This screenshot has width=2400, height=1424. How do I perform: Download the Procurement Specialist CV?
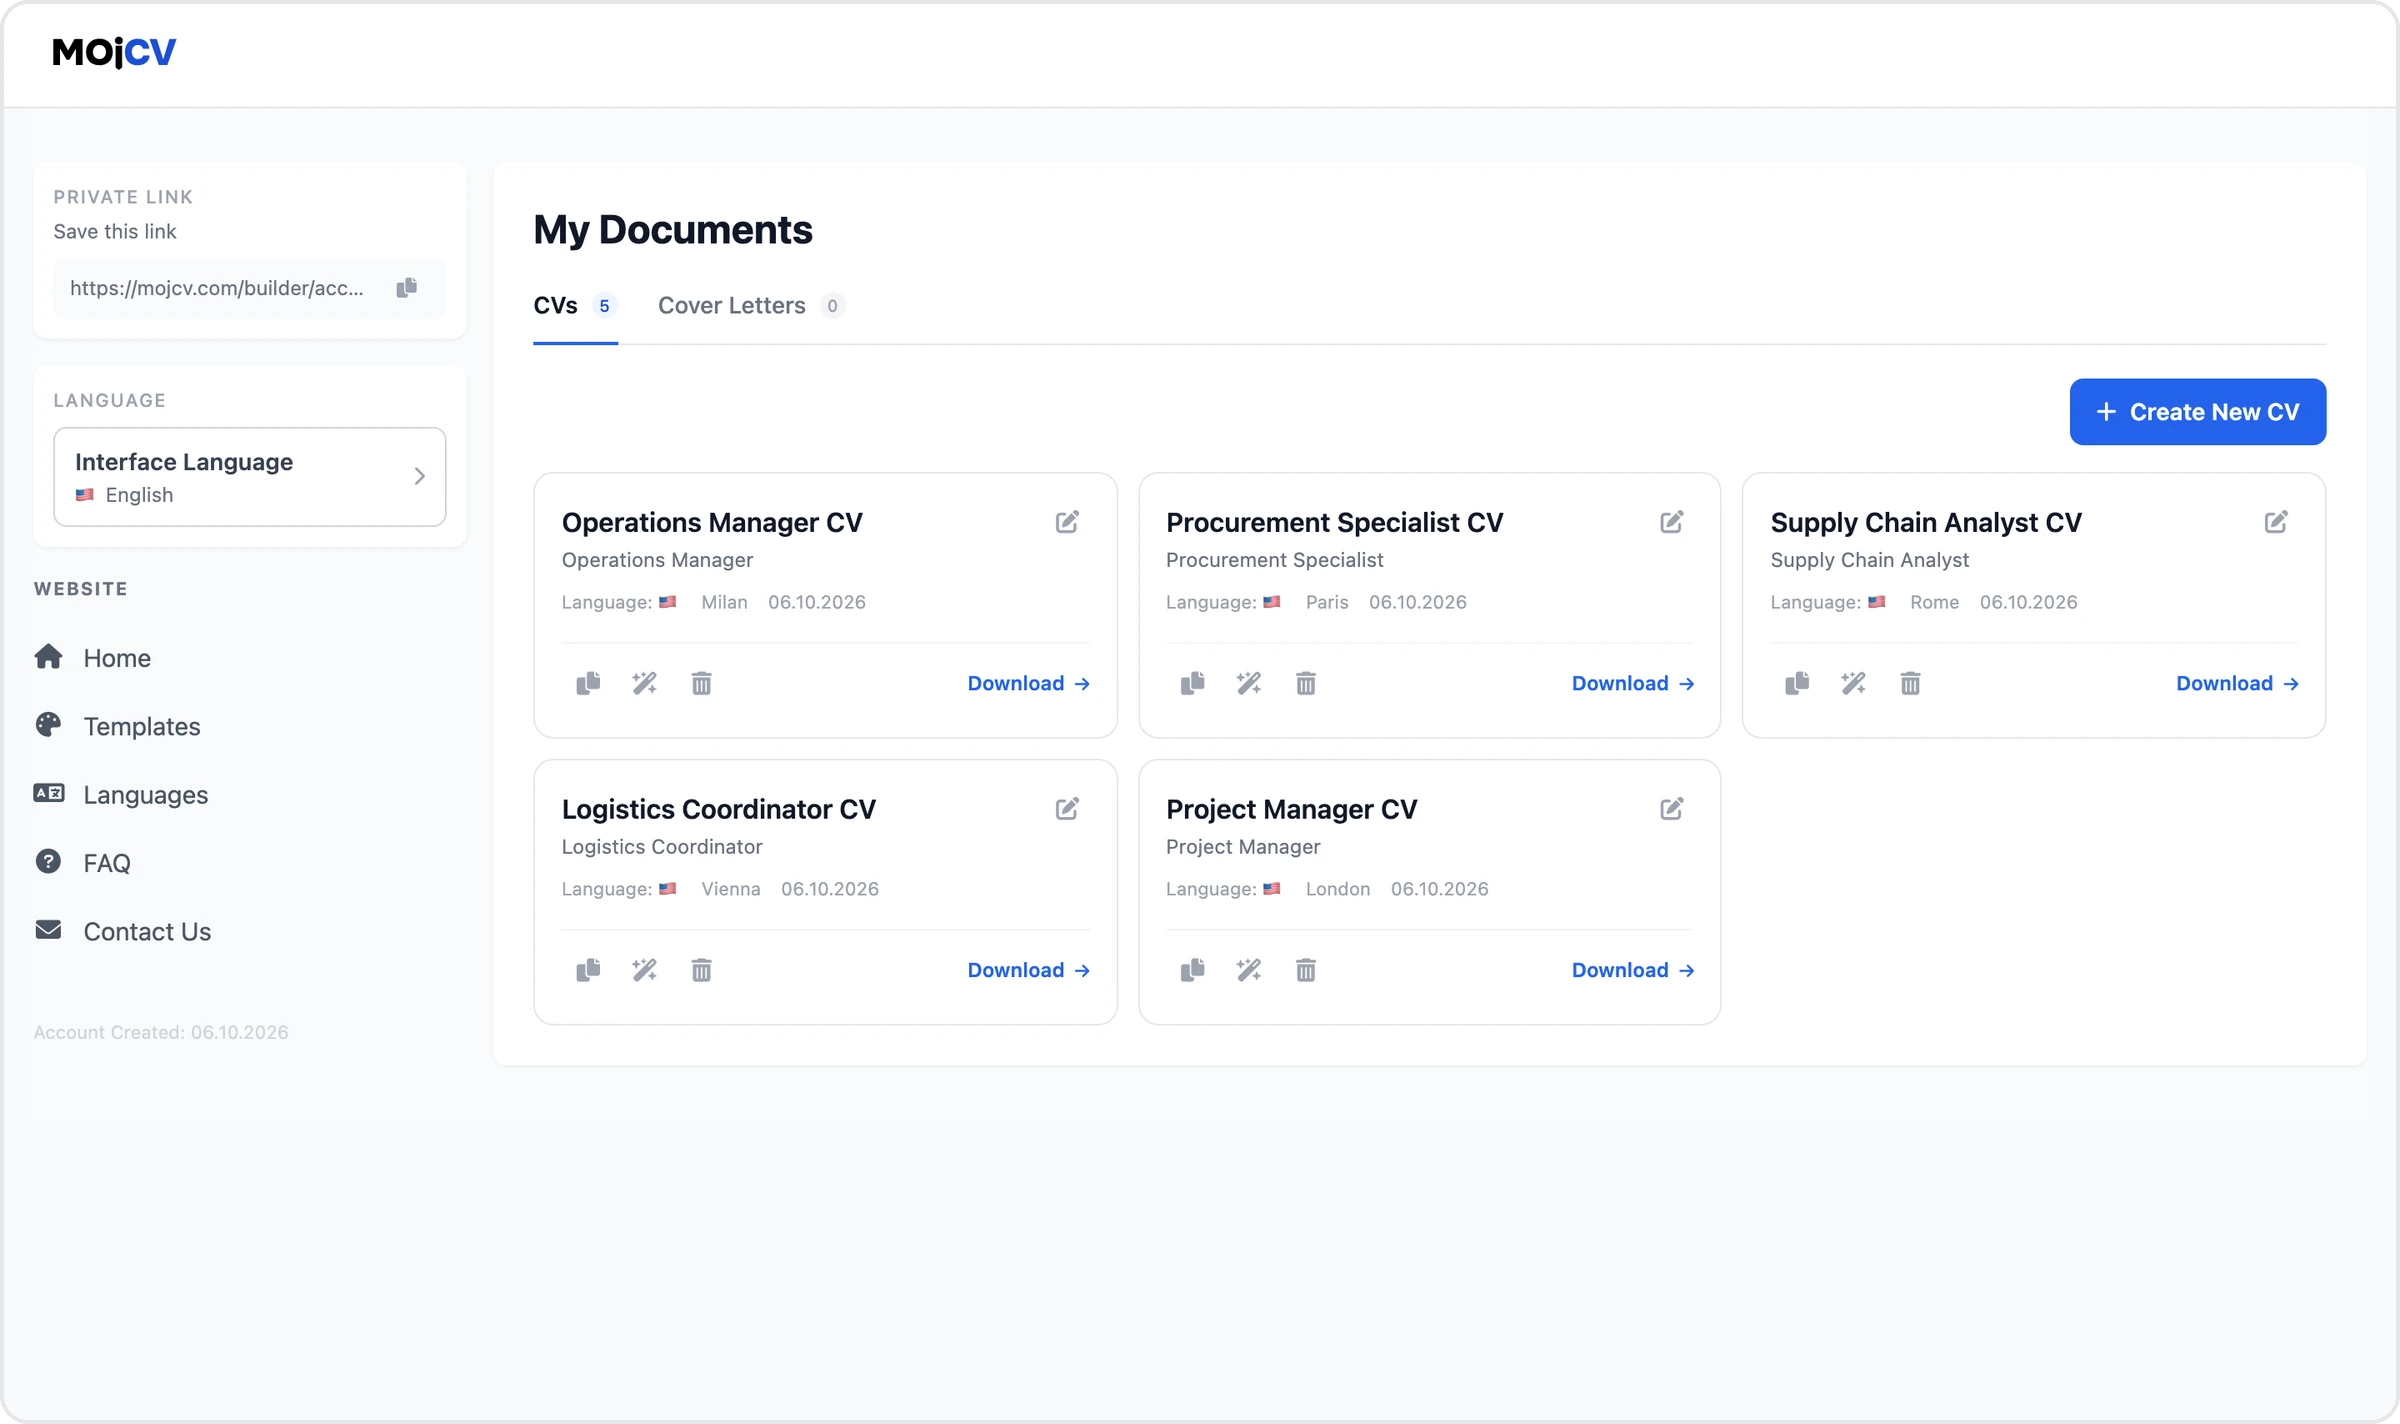point(1633,683)
